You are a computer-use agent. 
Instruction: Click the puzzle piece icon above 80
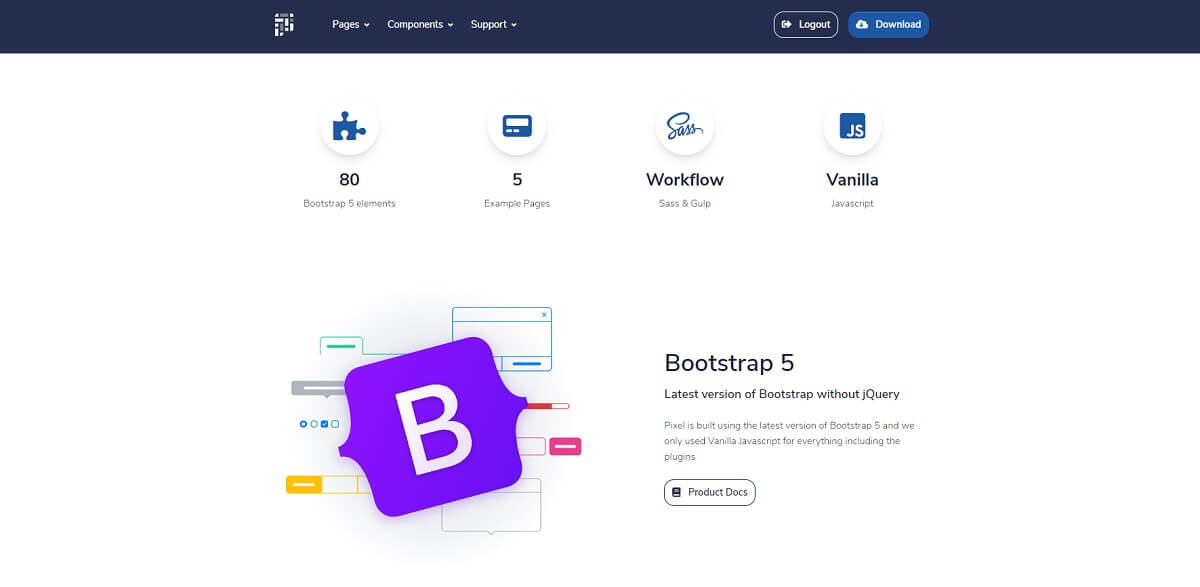(x=349, y=126)
